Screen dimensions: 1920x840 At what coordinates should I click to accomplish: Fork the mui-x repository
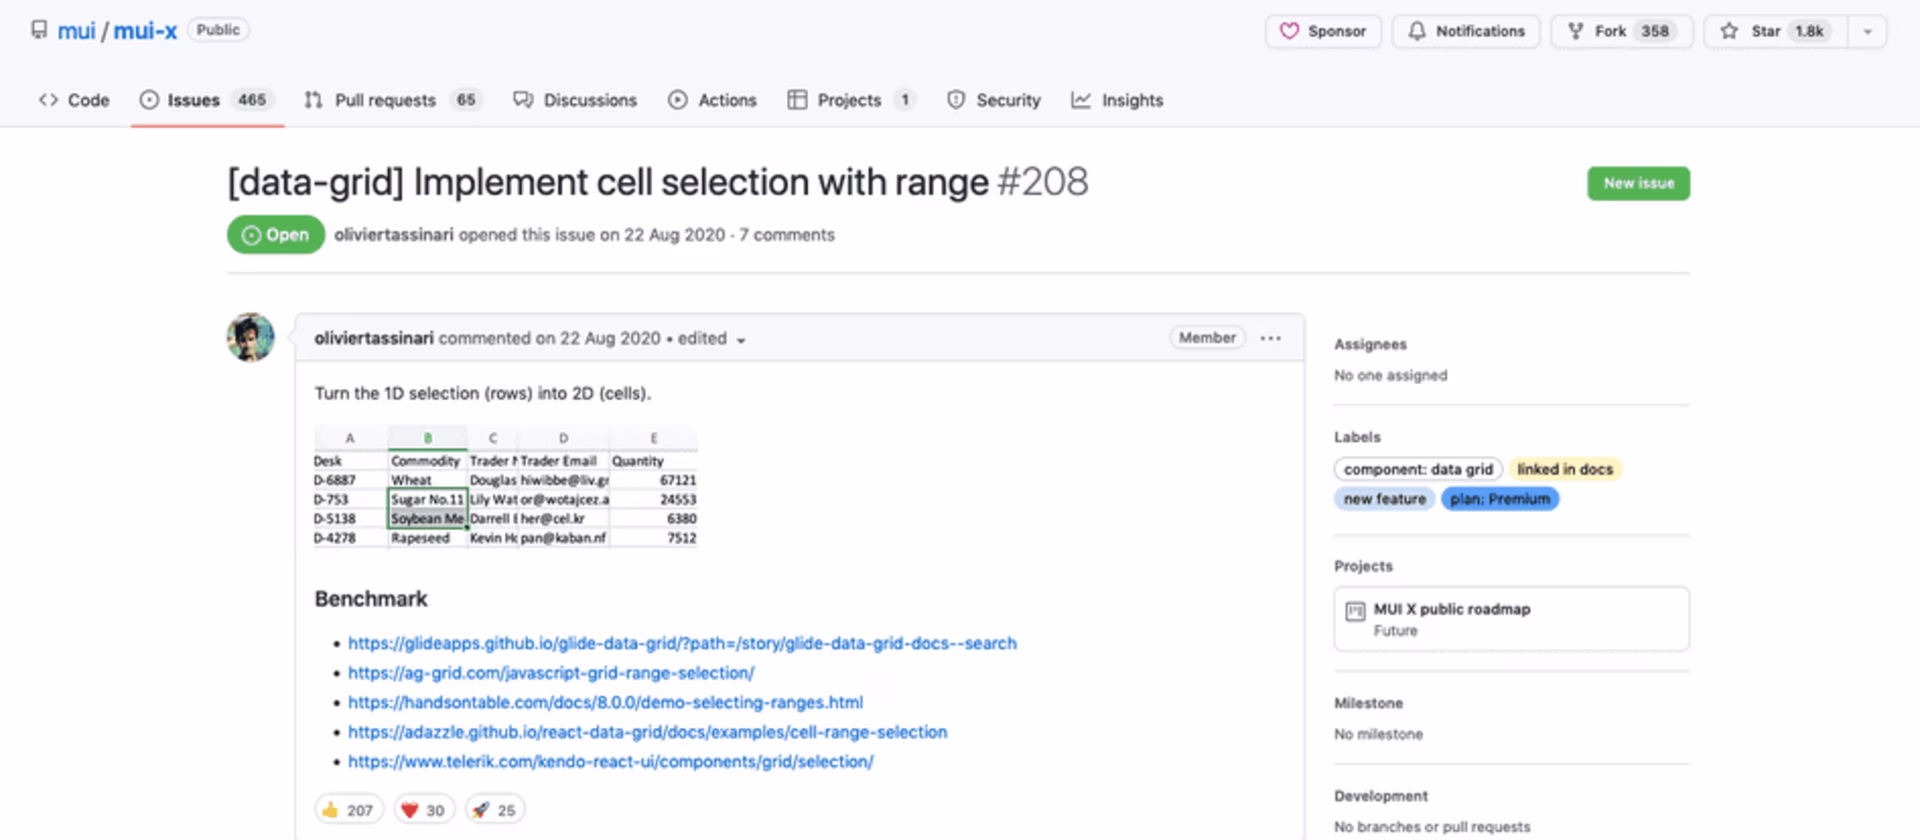click(x=1621, y=31)
